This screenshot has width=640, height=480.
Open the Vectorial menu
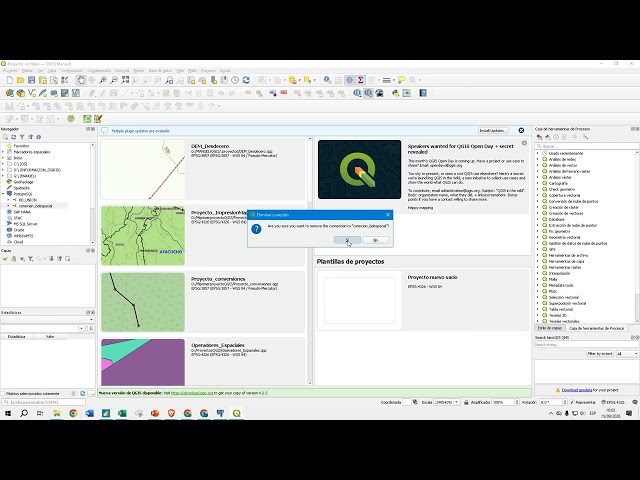[122, 71]
